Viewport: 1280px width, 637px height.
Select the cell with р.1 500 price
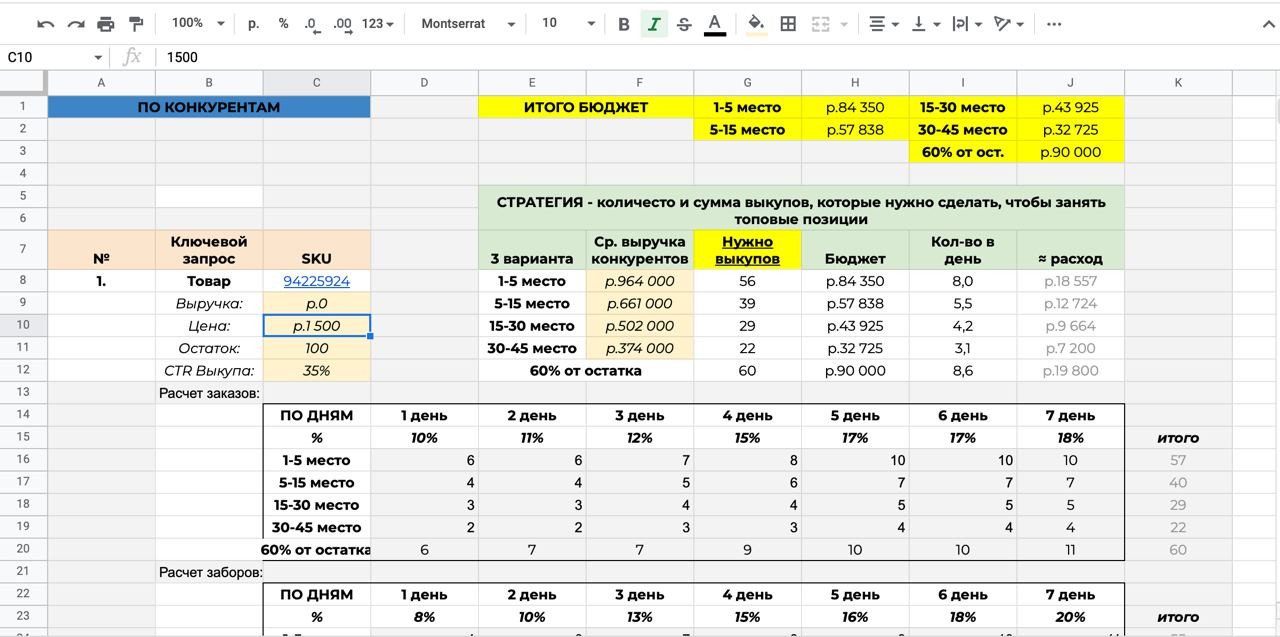[317, 325]
